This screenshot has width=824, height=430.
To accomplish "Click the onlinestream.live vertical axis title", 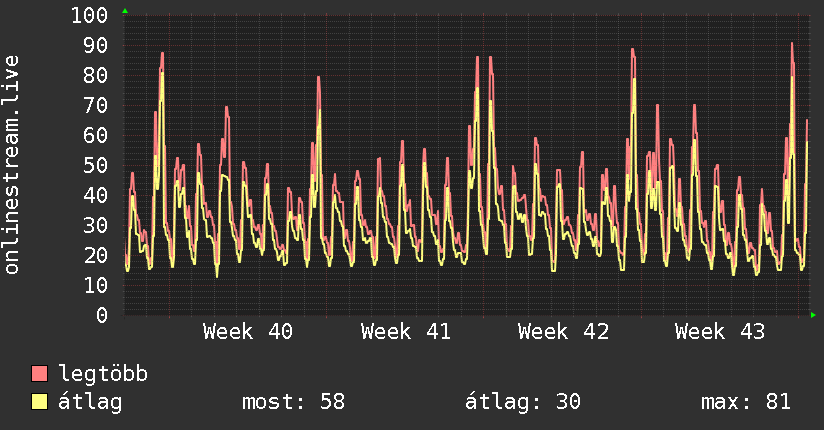I will pos(12,165).
